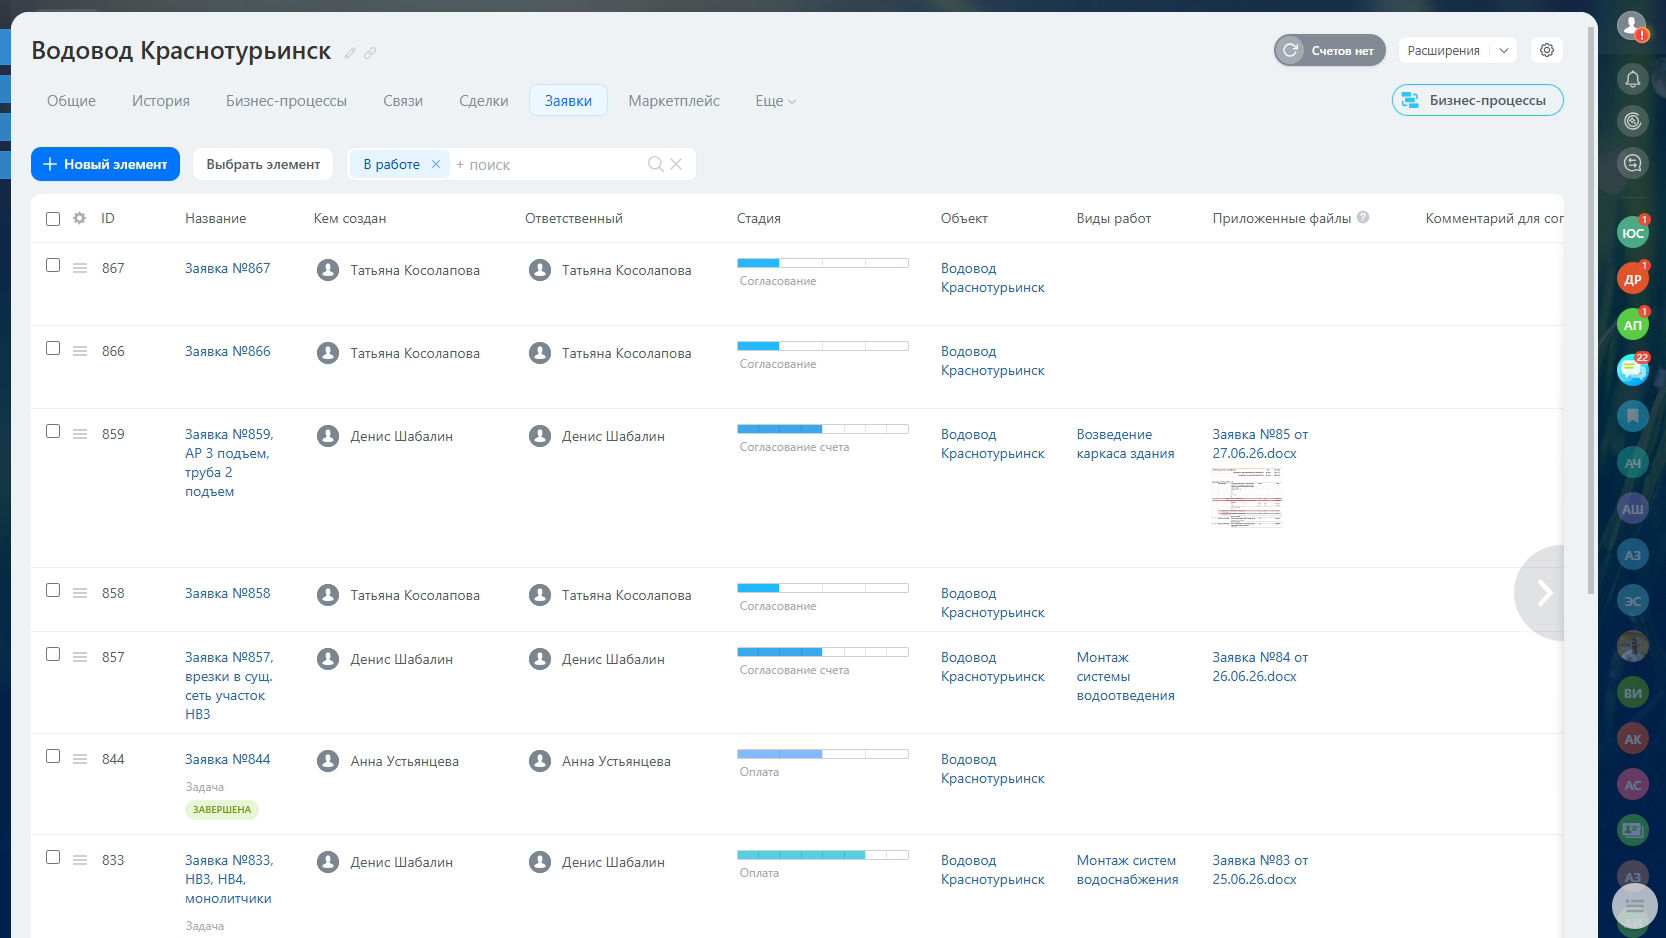1666x938 pixels.
Task: Open row menu icon for item 867
Action: tap(80, 268)
